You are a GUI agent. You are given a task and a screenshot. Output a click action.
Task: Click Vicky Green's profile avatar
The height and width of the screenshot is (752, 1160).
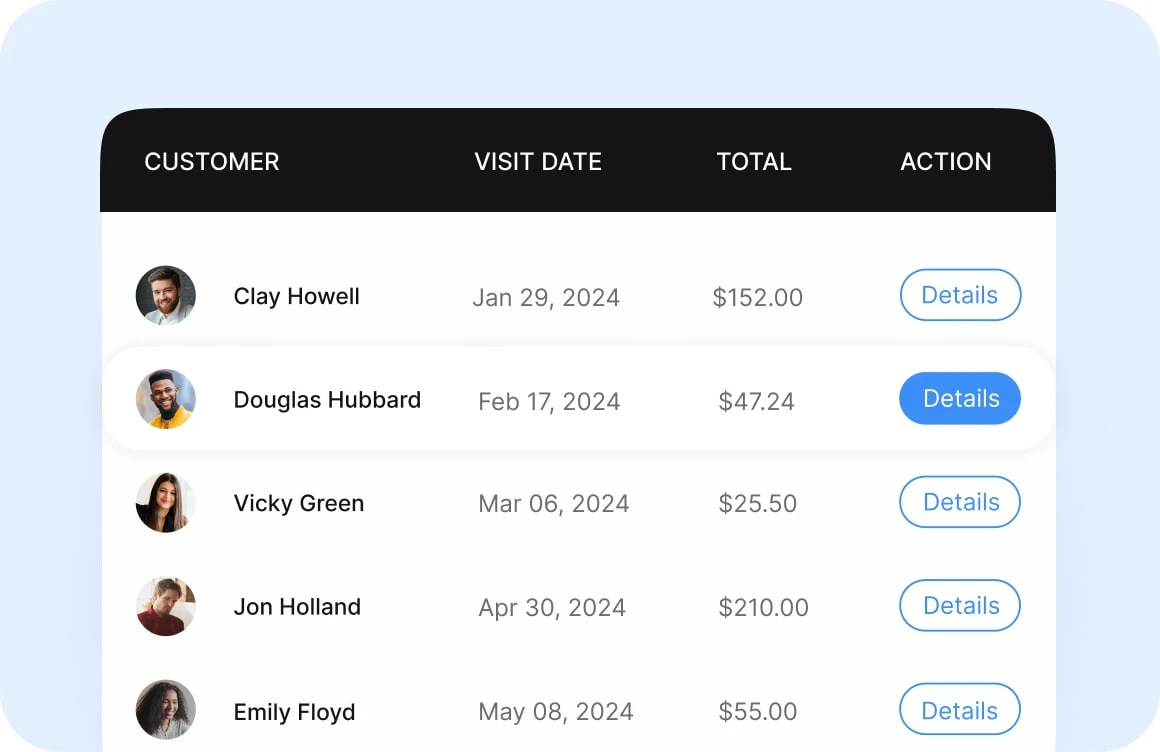click(x=166, y=503)
